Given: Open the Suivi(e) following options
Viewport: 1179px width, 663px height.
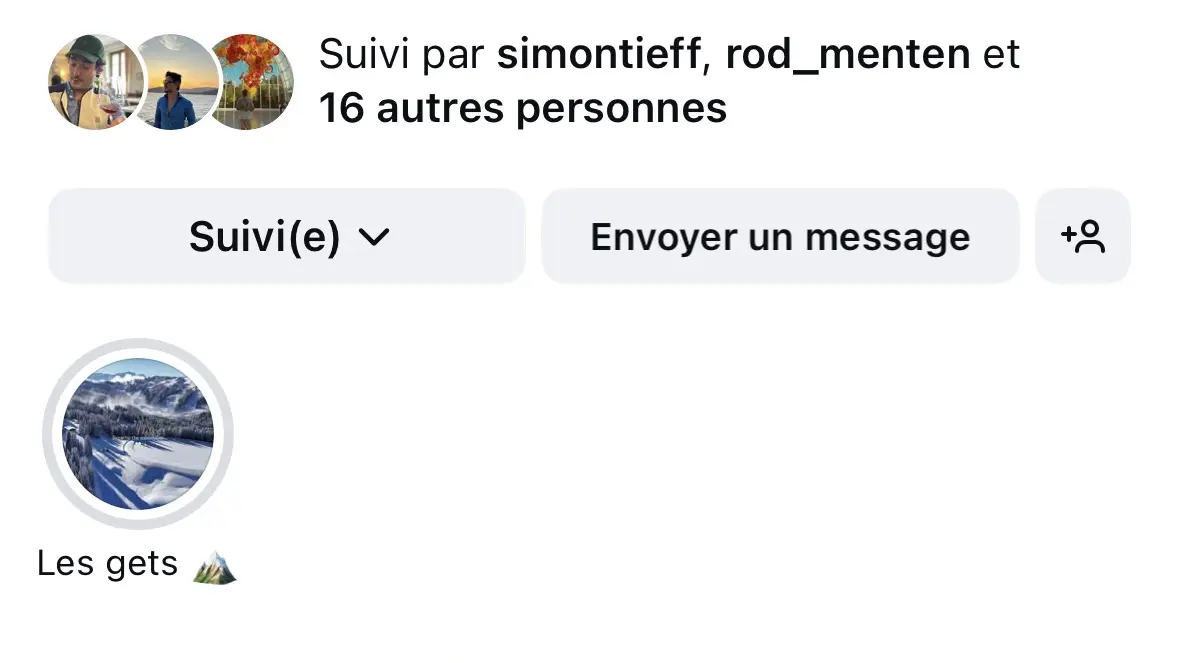Looking at the screenshot, I should point(286,237).
